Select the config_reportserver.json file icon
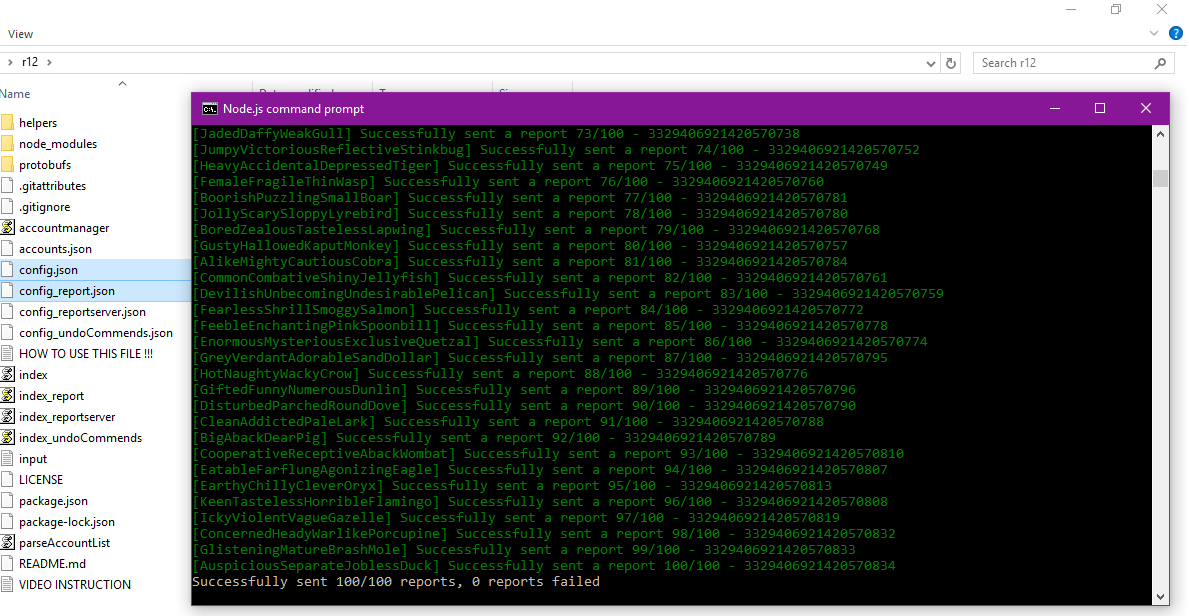Image resolution: width=1189 pixels, height=616 pixels. coord(8,312)
